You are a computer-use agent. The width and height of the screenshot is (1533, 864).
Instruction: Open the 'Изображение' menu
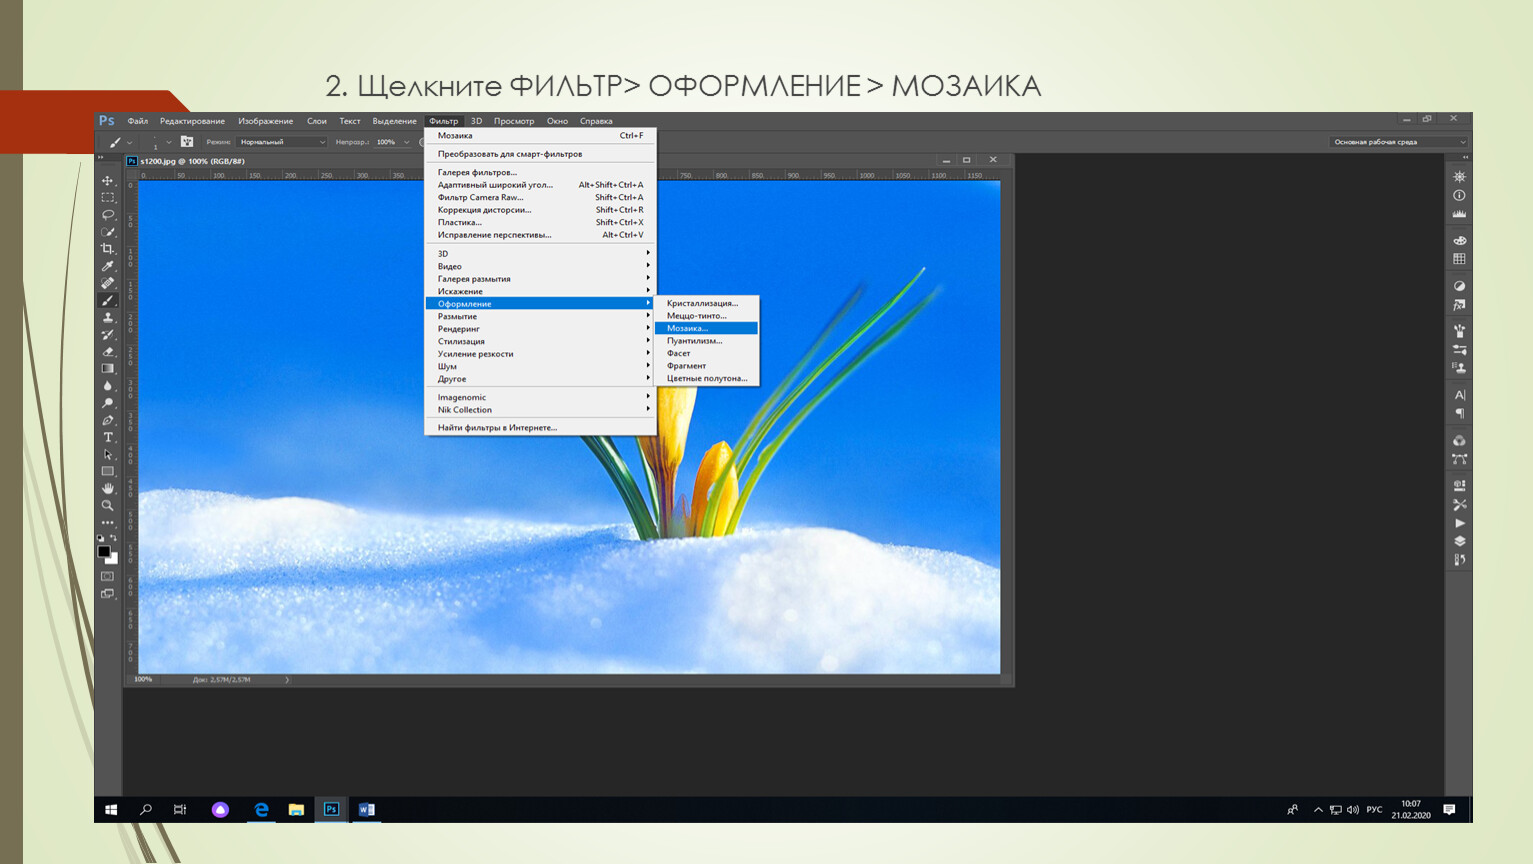coord(265,121)
